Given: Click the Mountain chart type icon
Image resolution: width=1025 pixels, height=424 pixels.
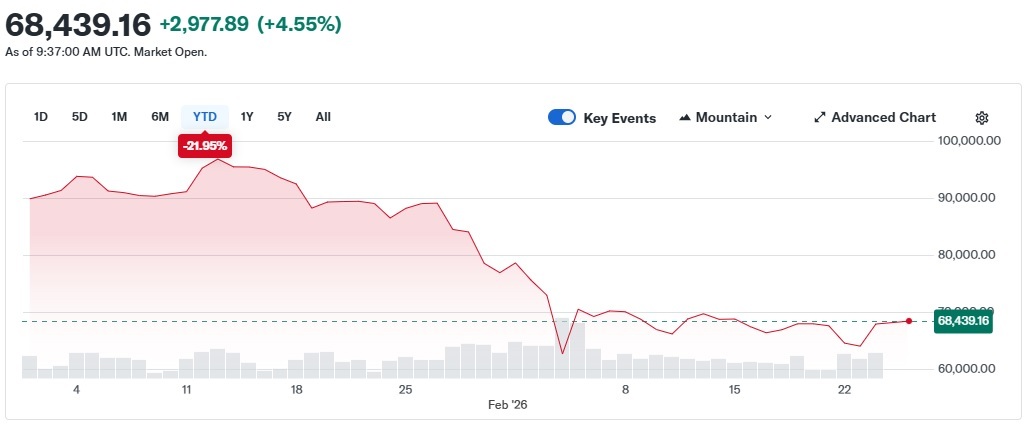Looking at the screenshot, I should click(685, 118).
